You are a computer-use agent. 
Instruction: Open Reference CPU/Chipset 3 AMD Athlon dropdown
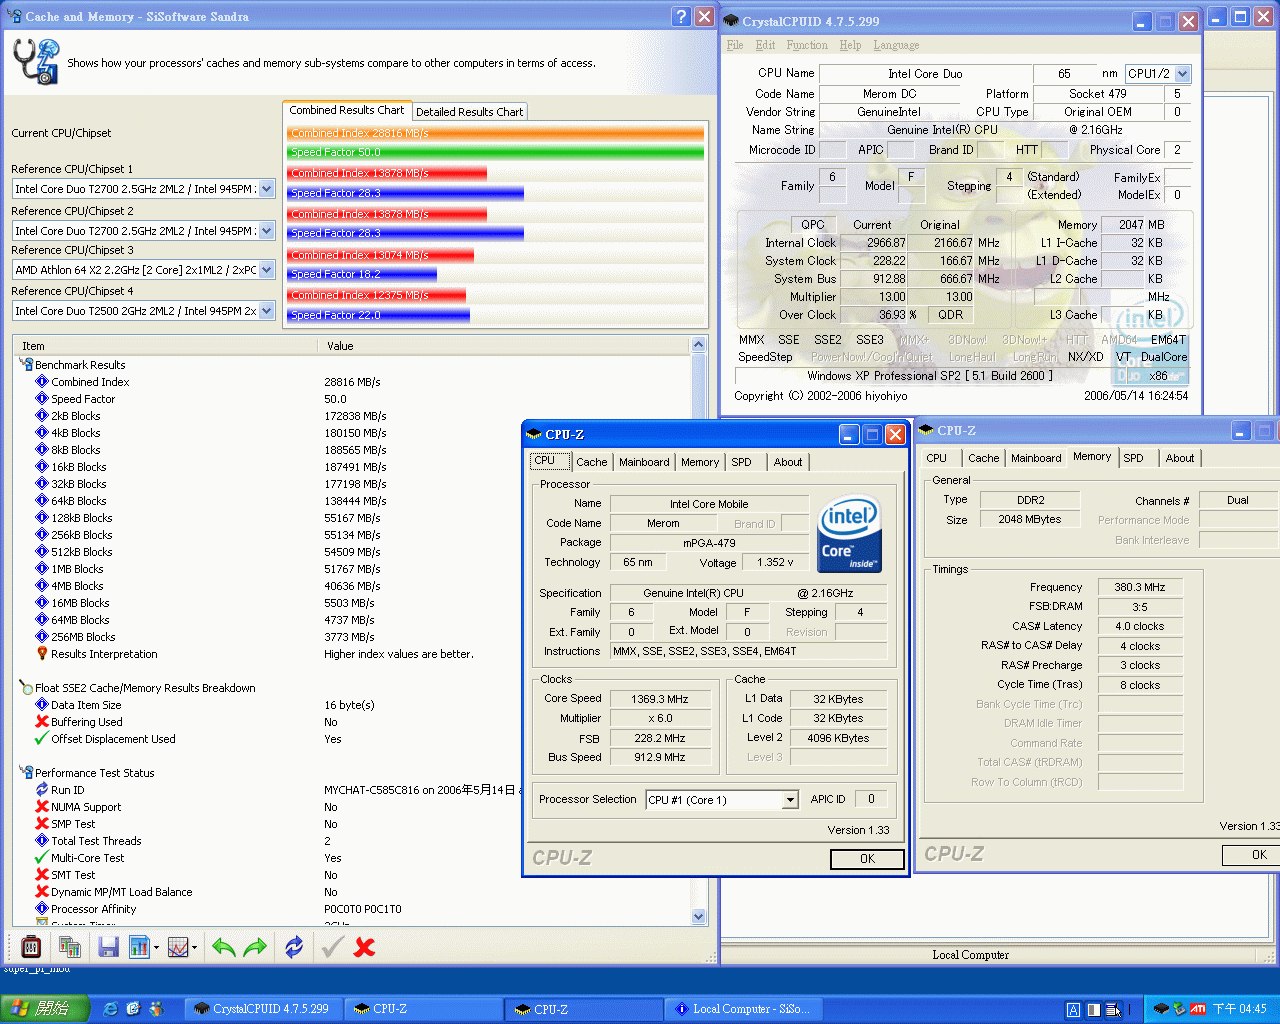[267, 270]
